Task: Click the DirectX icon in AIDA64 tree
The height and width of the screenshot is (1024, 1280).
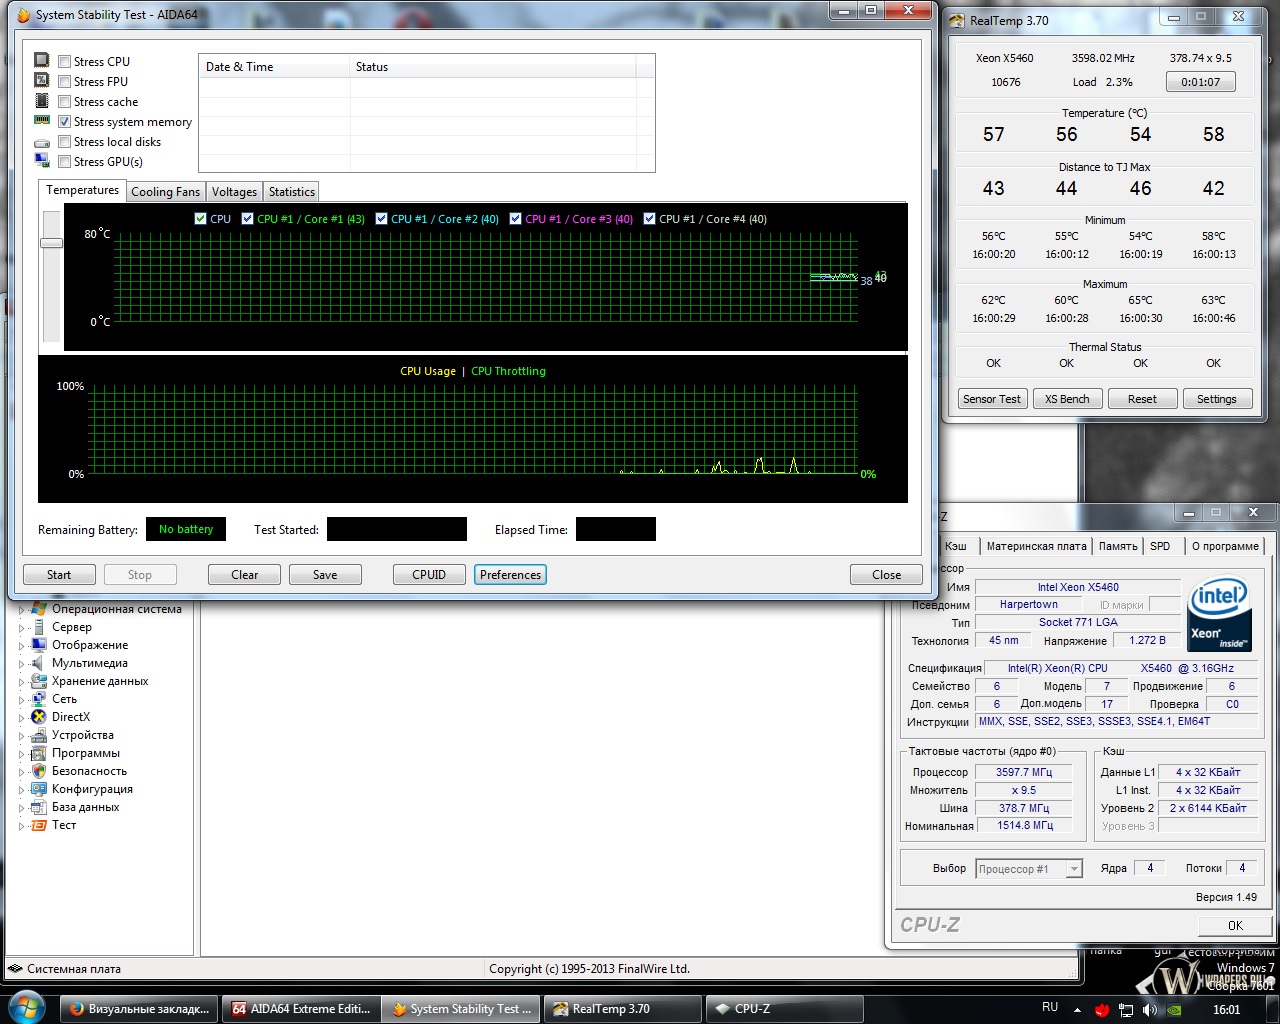Action: coord(39,717)
